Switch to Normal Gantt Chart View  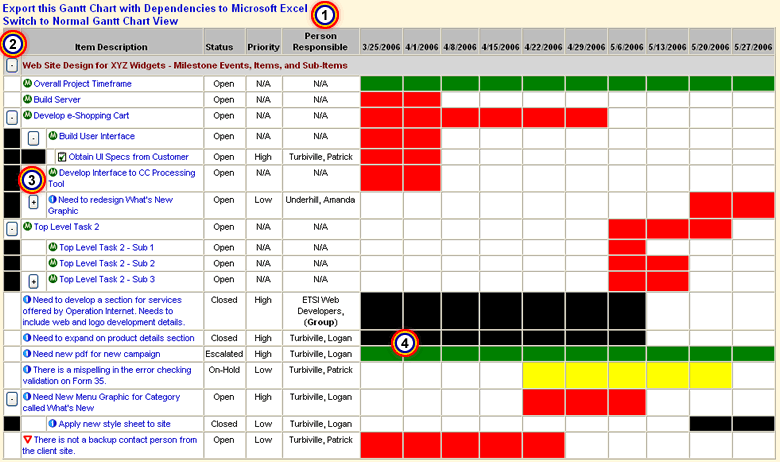(x=90, y=21)
